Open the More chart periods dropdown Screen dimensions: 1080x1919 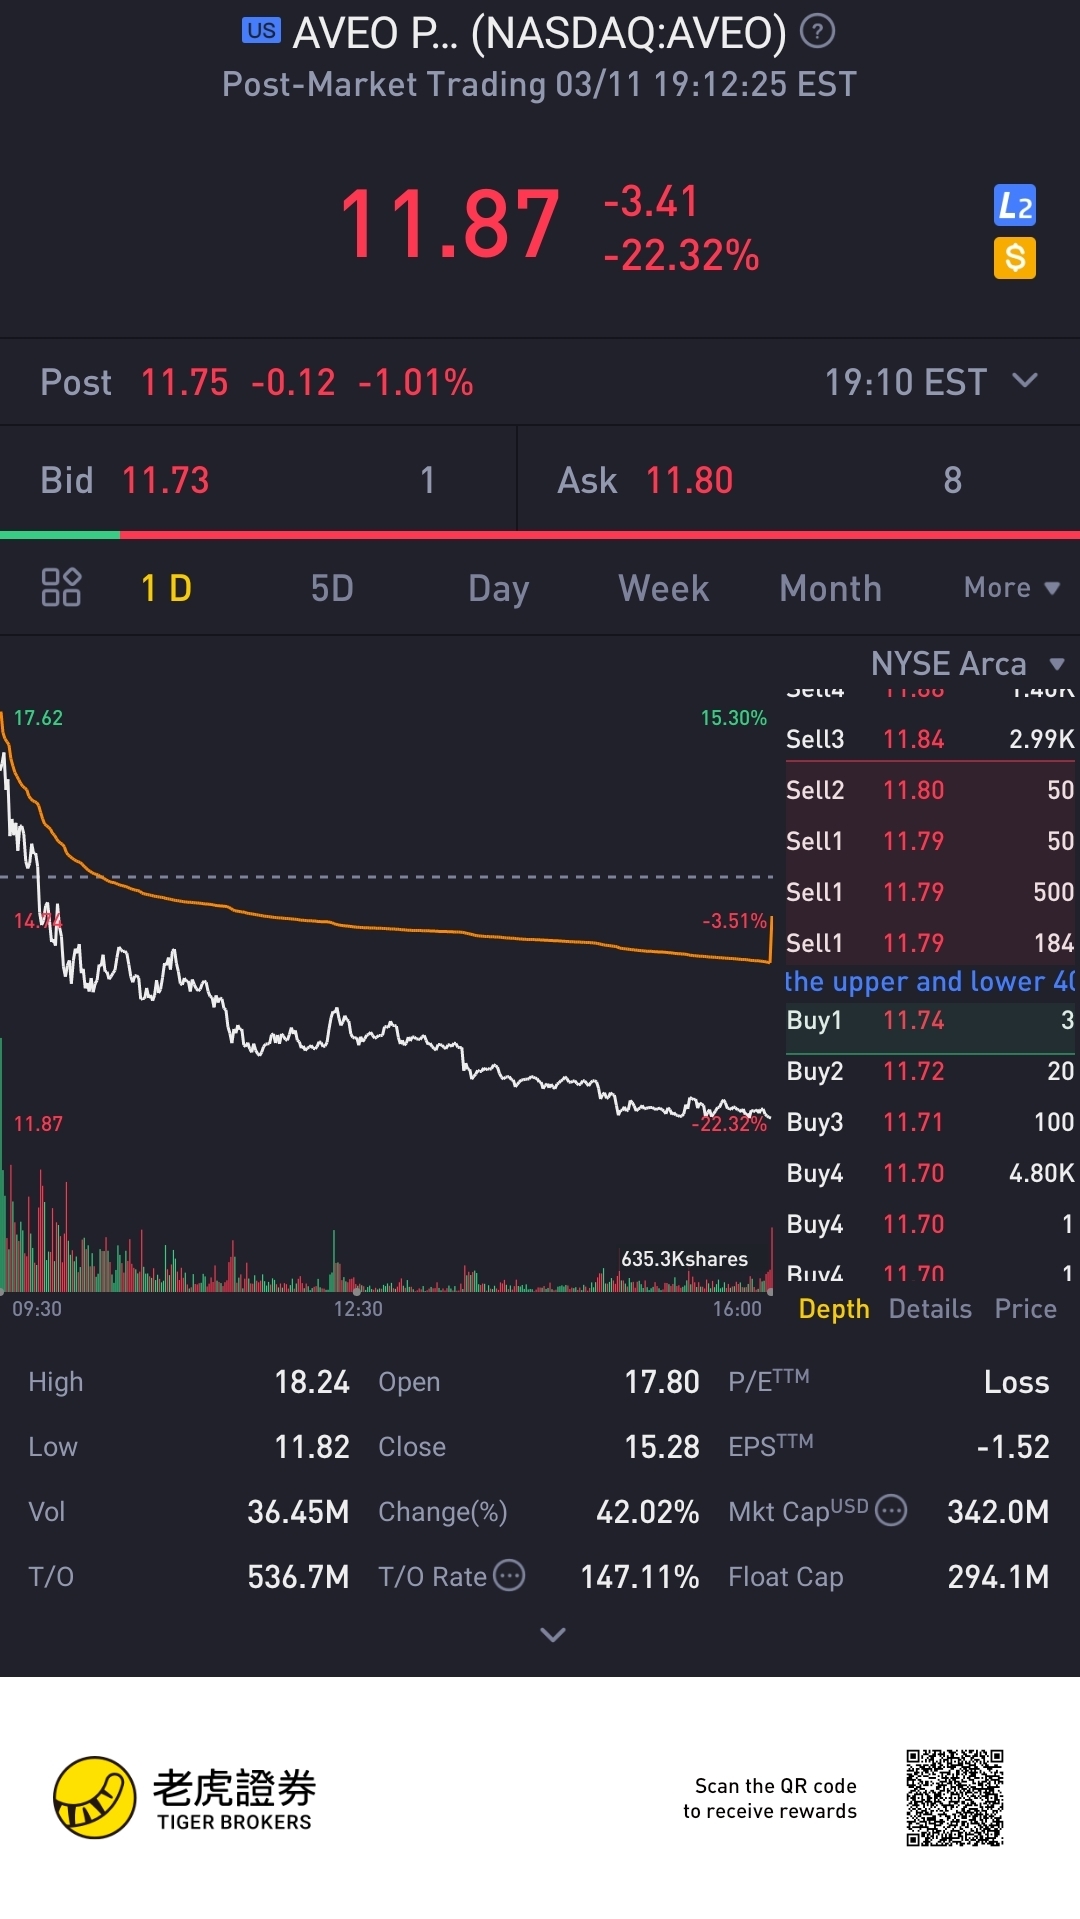pyautogui.click(x=1011, y=588)
